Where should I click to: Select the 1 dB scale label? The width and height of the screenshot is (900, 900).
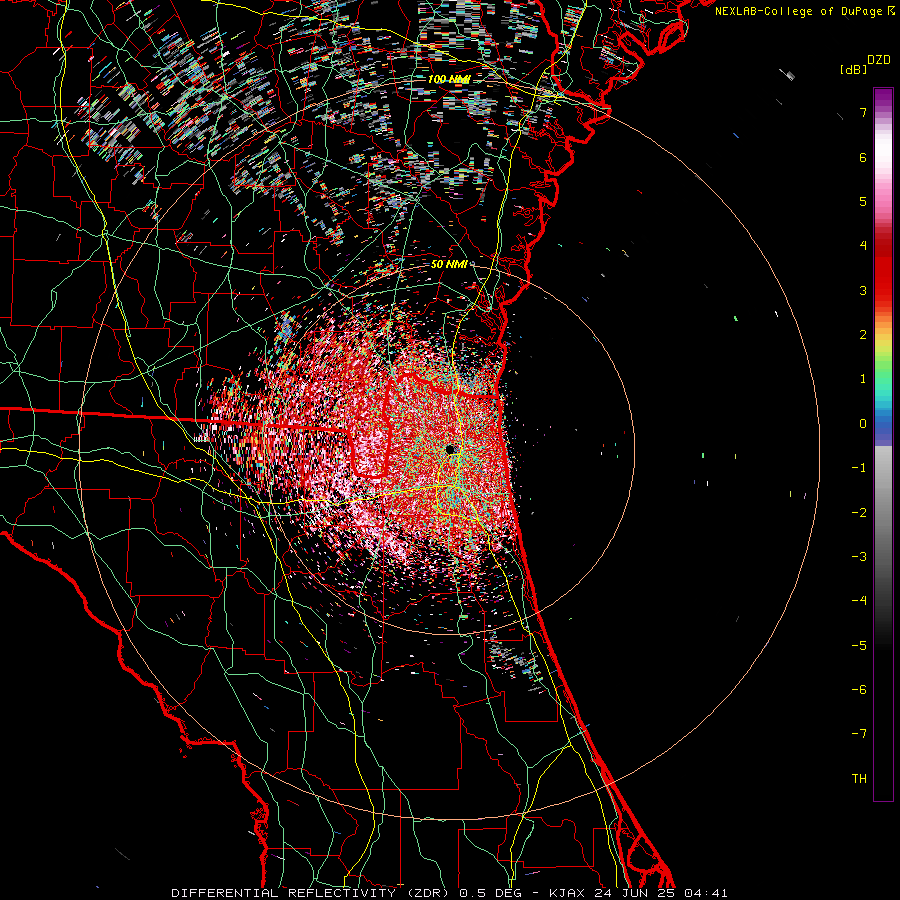click(863, 379)
